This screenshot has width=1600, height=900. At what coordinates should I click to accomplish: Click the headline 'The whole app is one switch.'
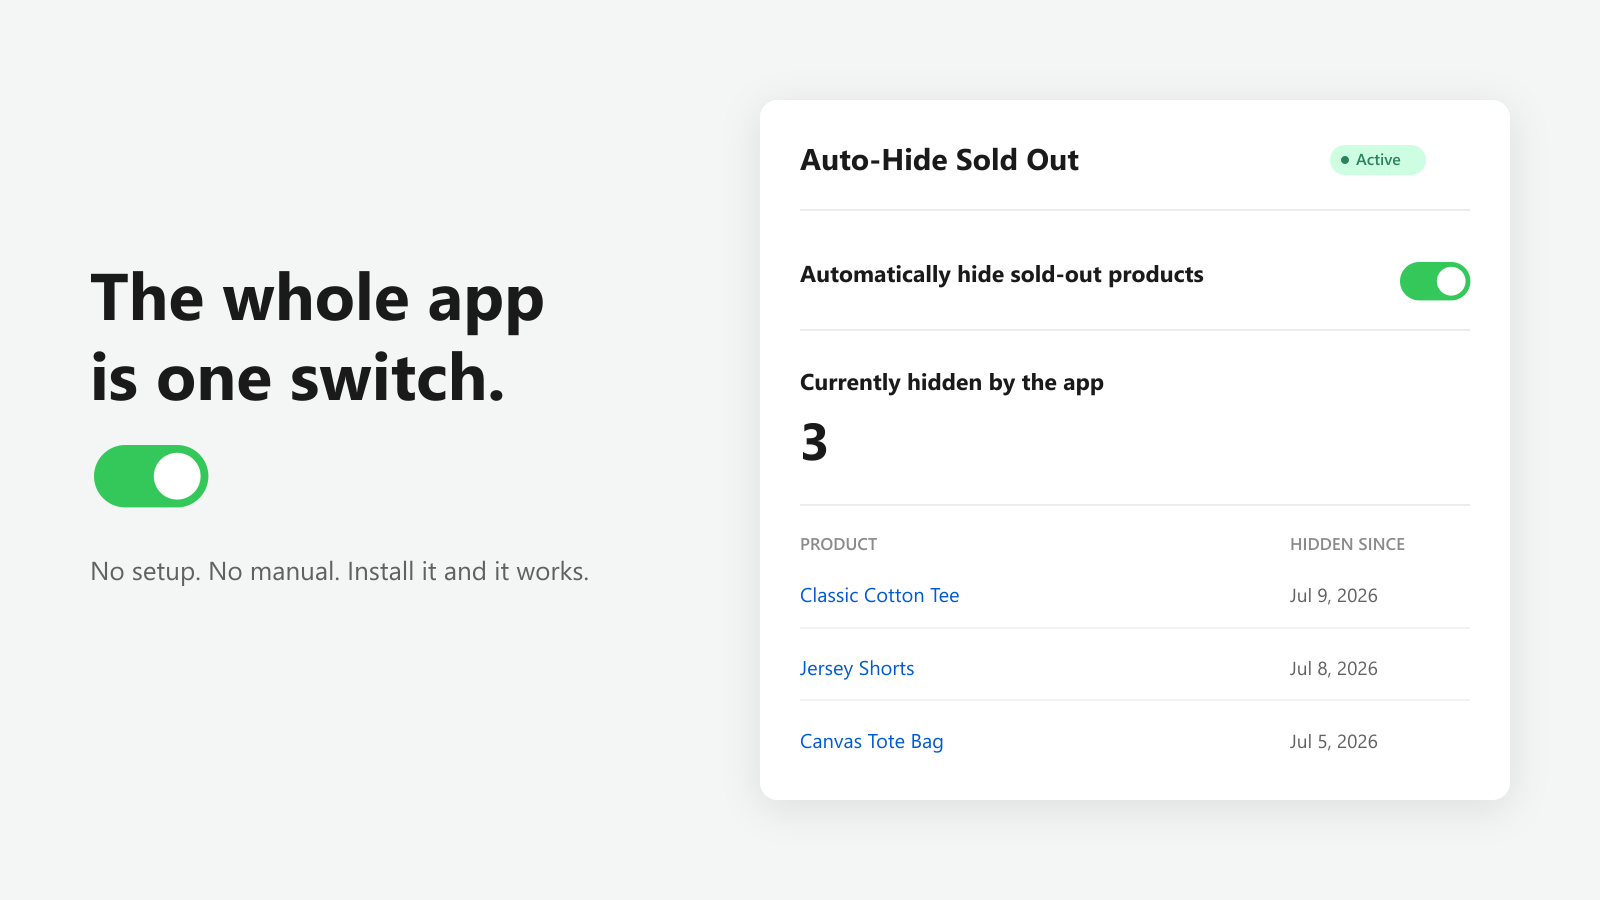point(317,338)
